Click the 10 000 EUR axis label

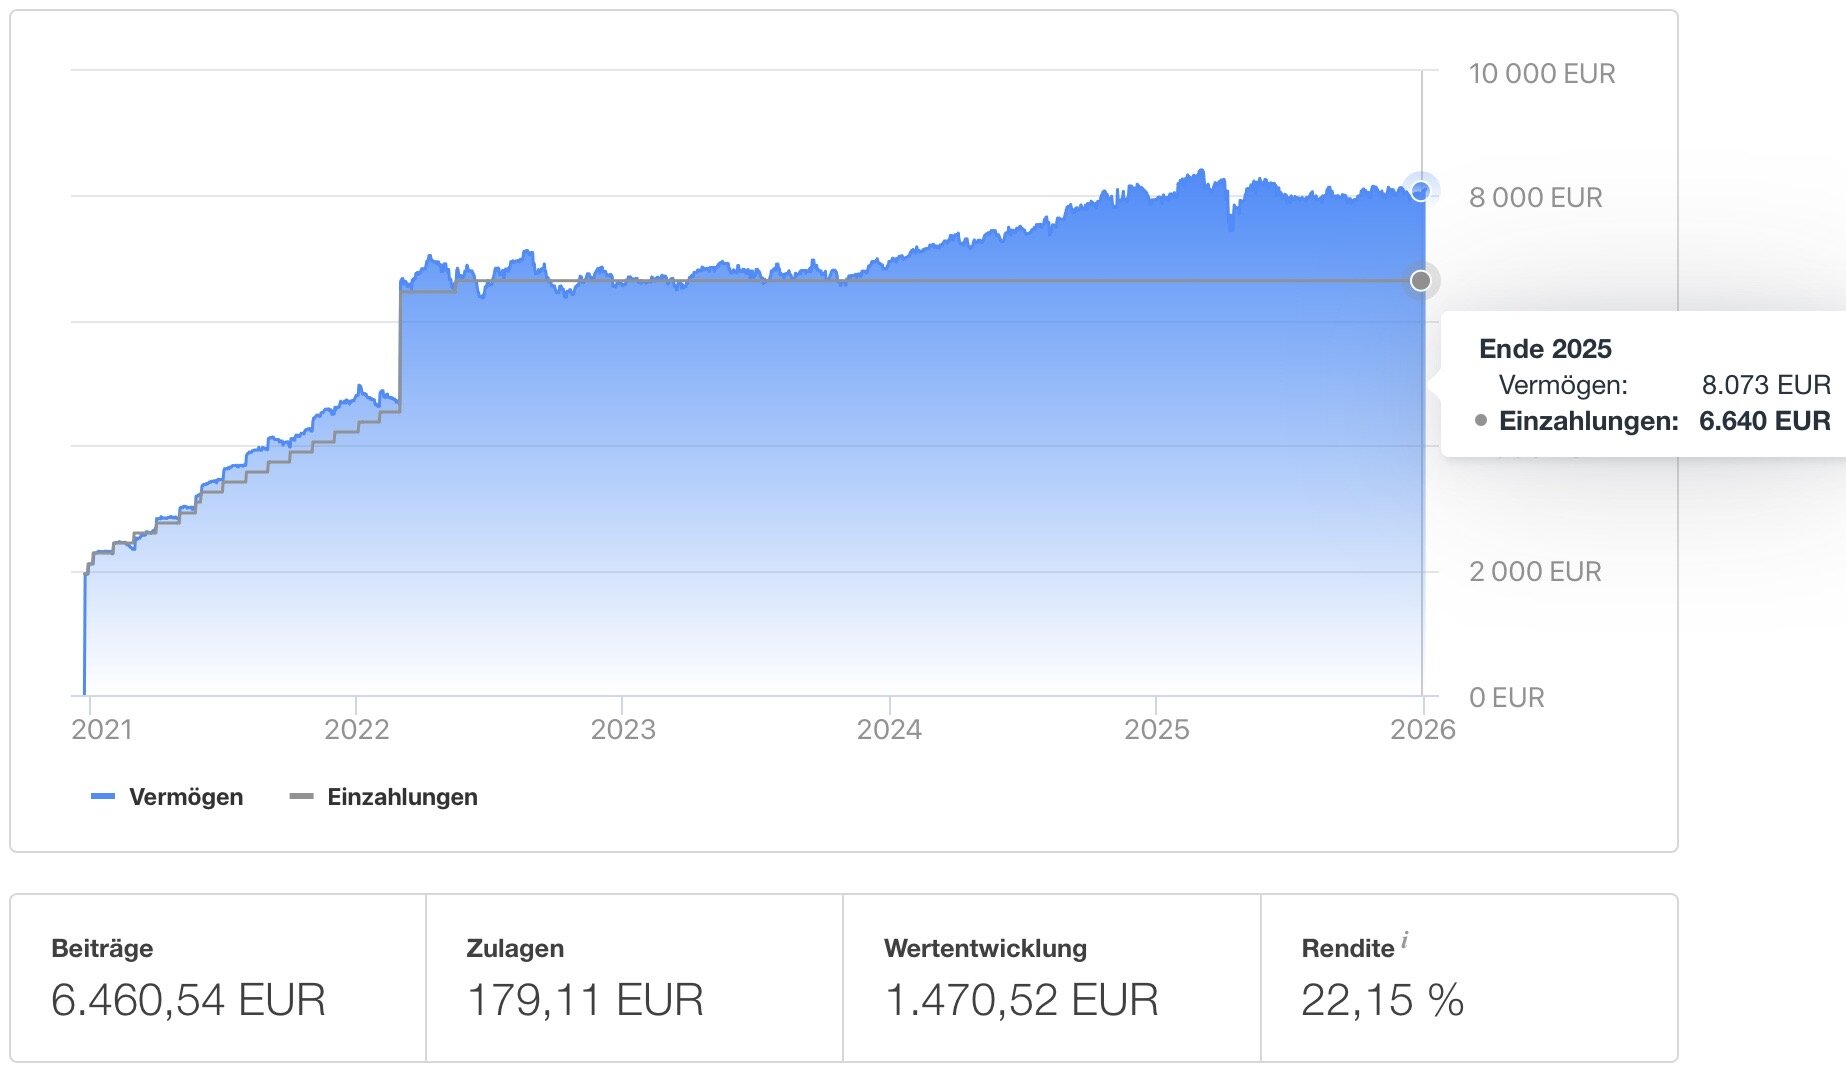click(x=1541, y=74)
